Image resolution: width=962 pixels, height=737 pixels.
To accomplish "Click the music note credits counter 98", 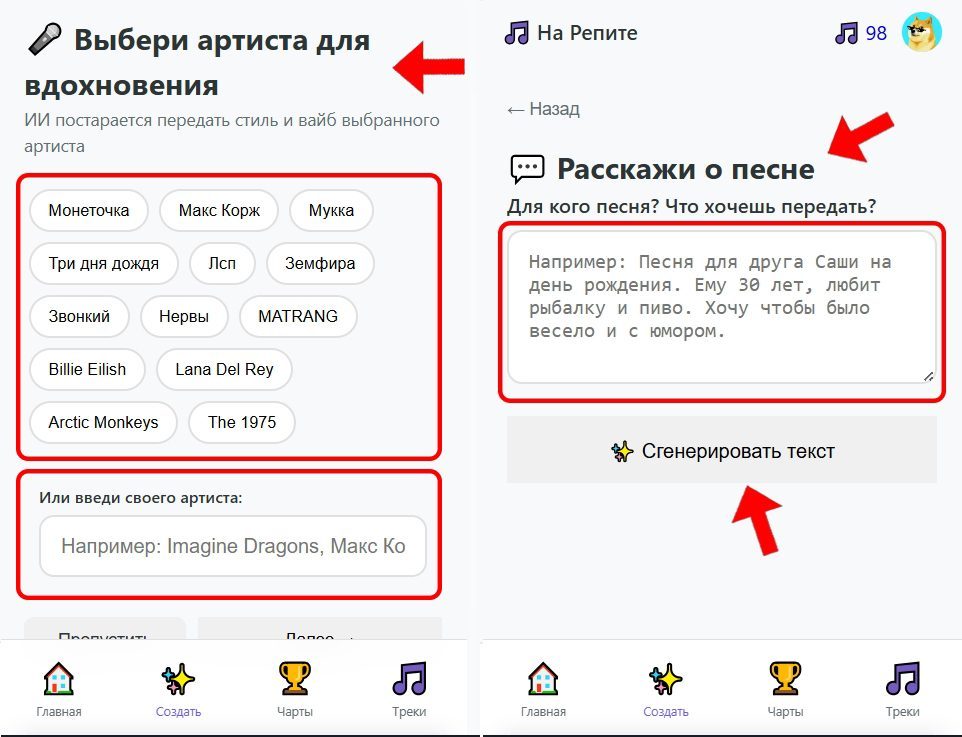I will [861, 33].
